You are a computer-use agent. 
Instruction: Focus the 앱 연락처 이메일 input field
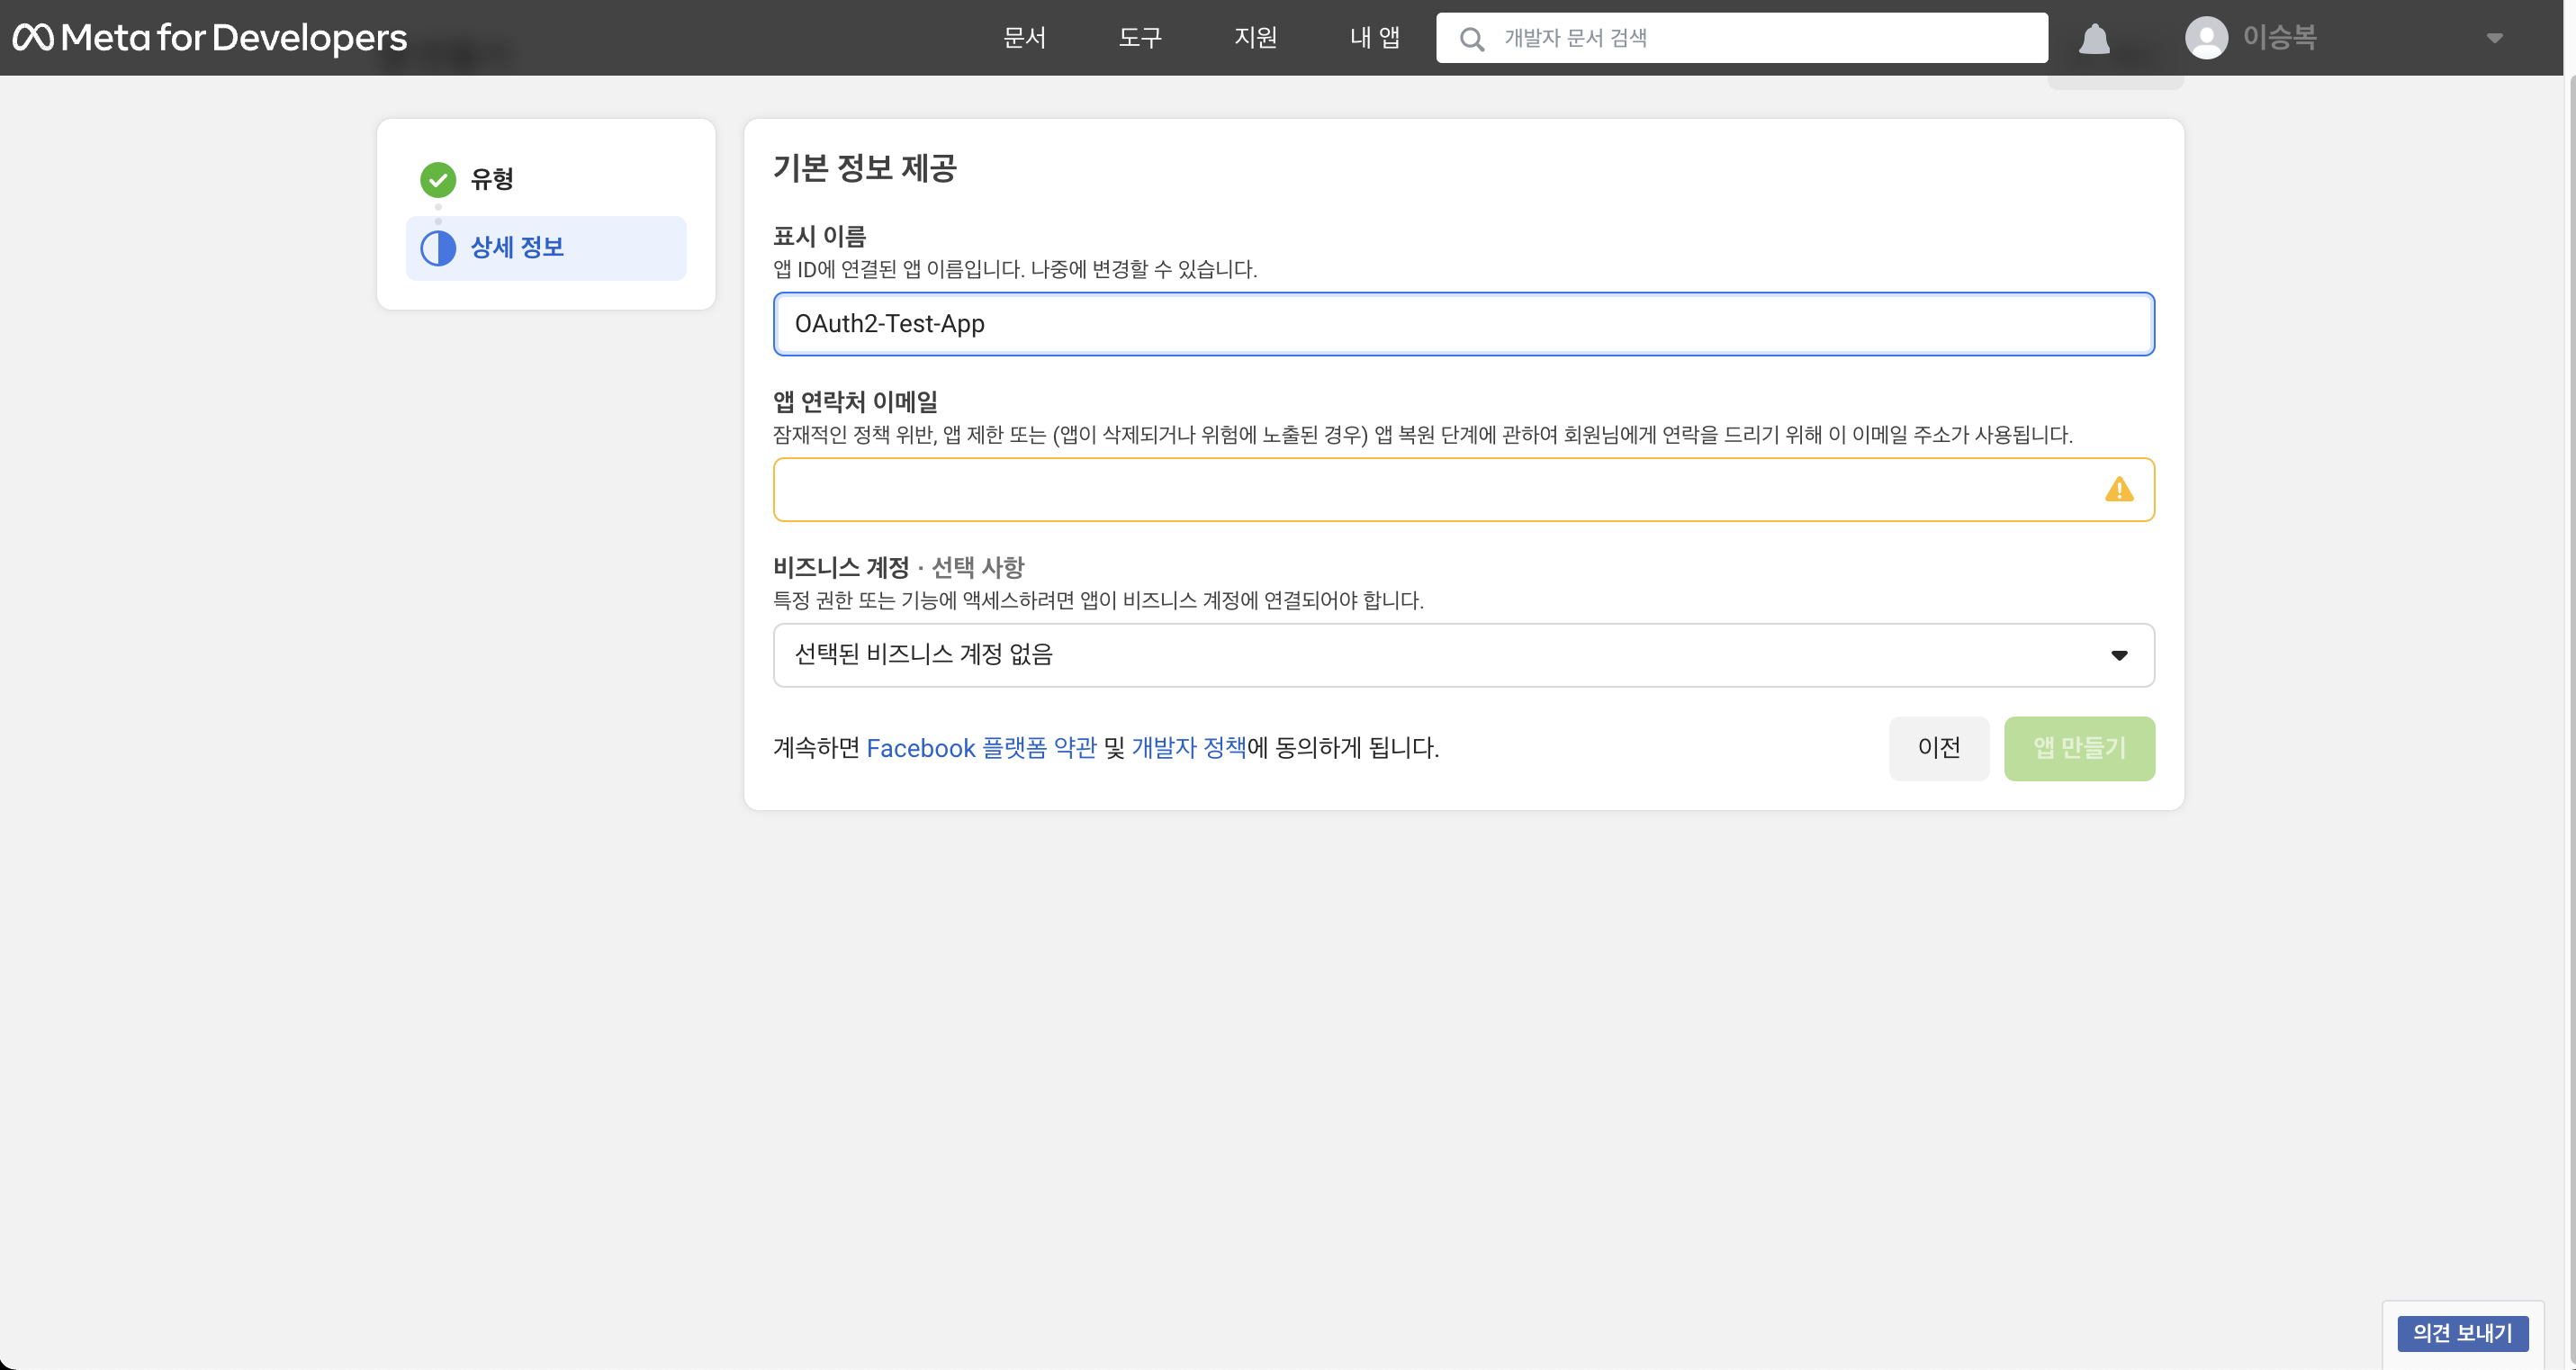[x=1430, y=490]
